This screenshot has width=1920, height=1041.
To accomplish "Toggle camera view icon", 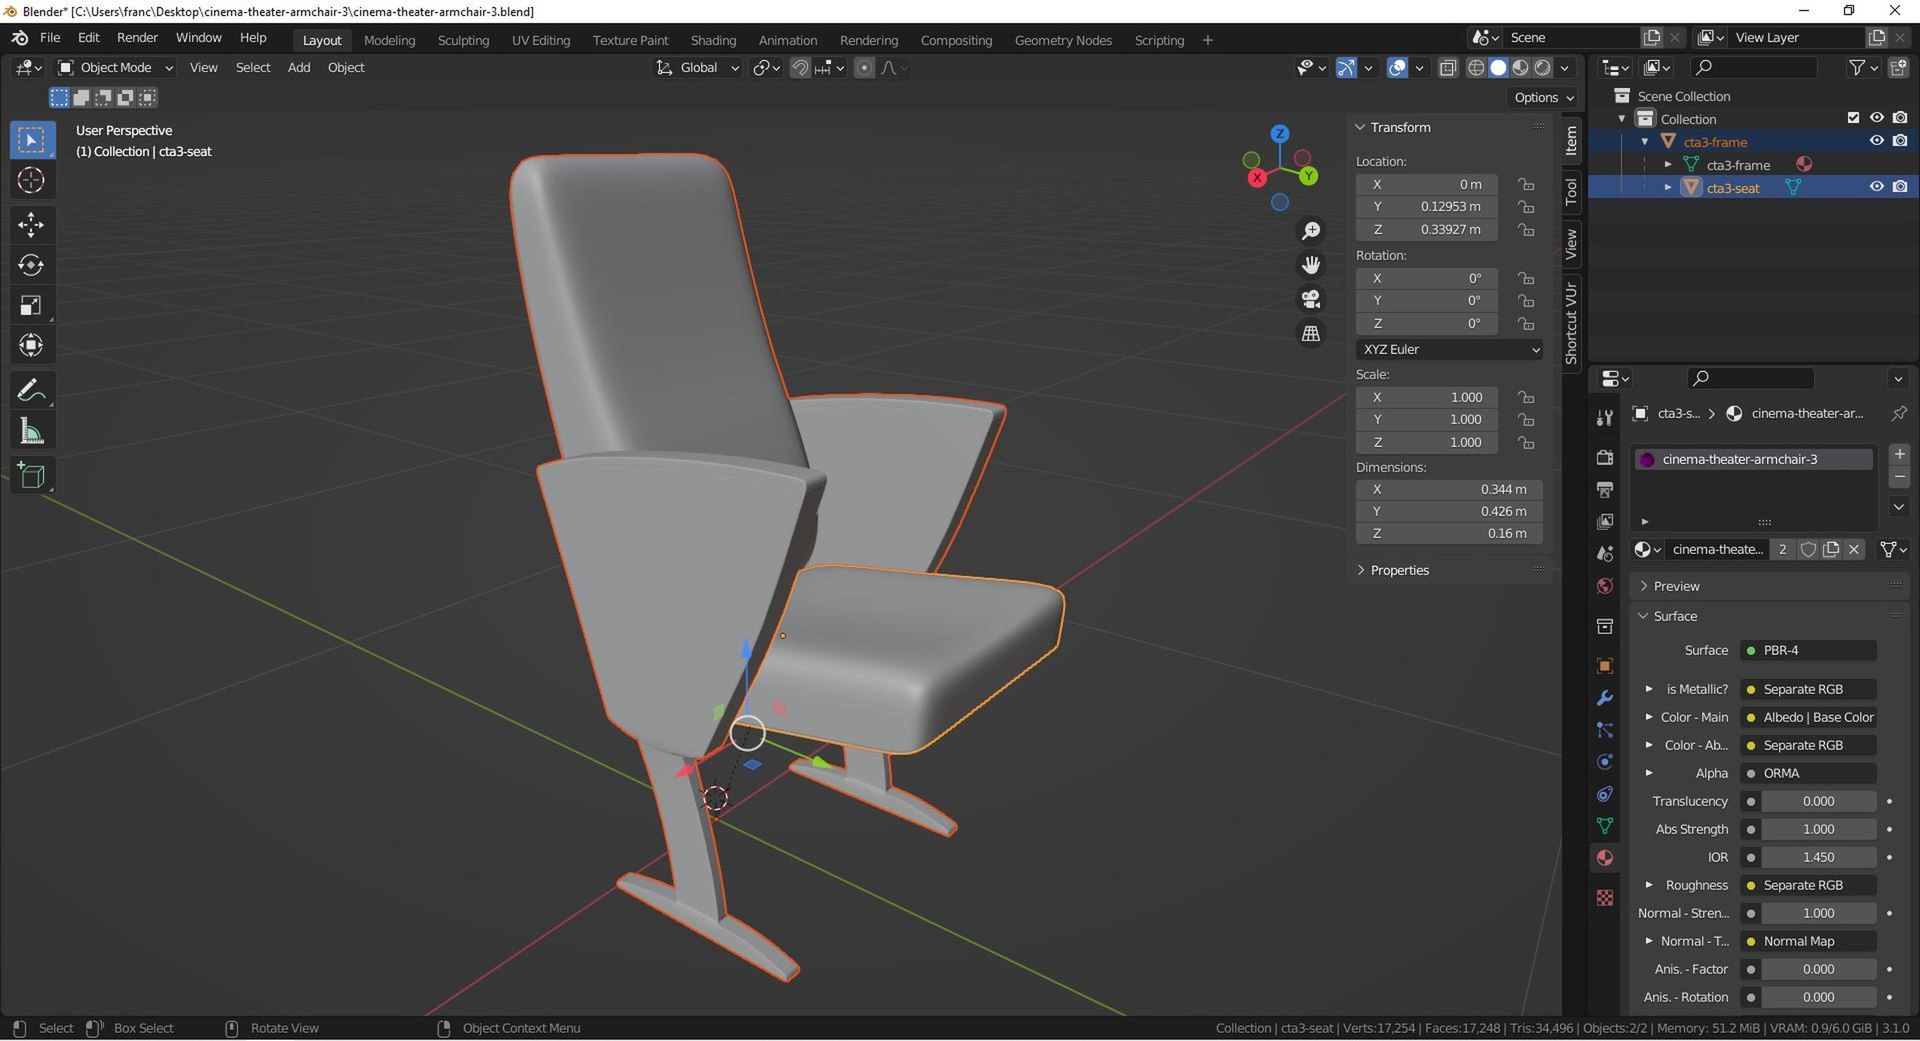I will click(x=1310, y=299).
